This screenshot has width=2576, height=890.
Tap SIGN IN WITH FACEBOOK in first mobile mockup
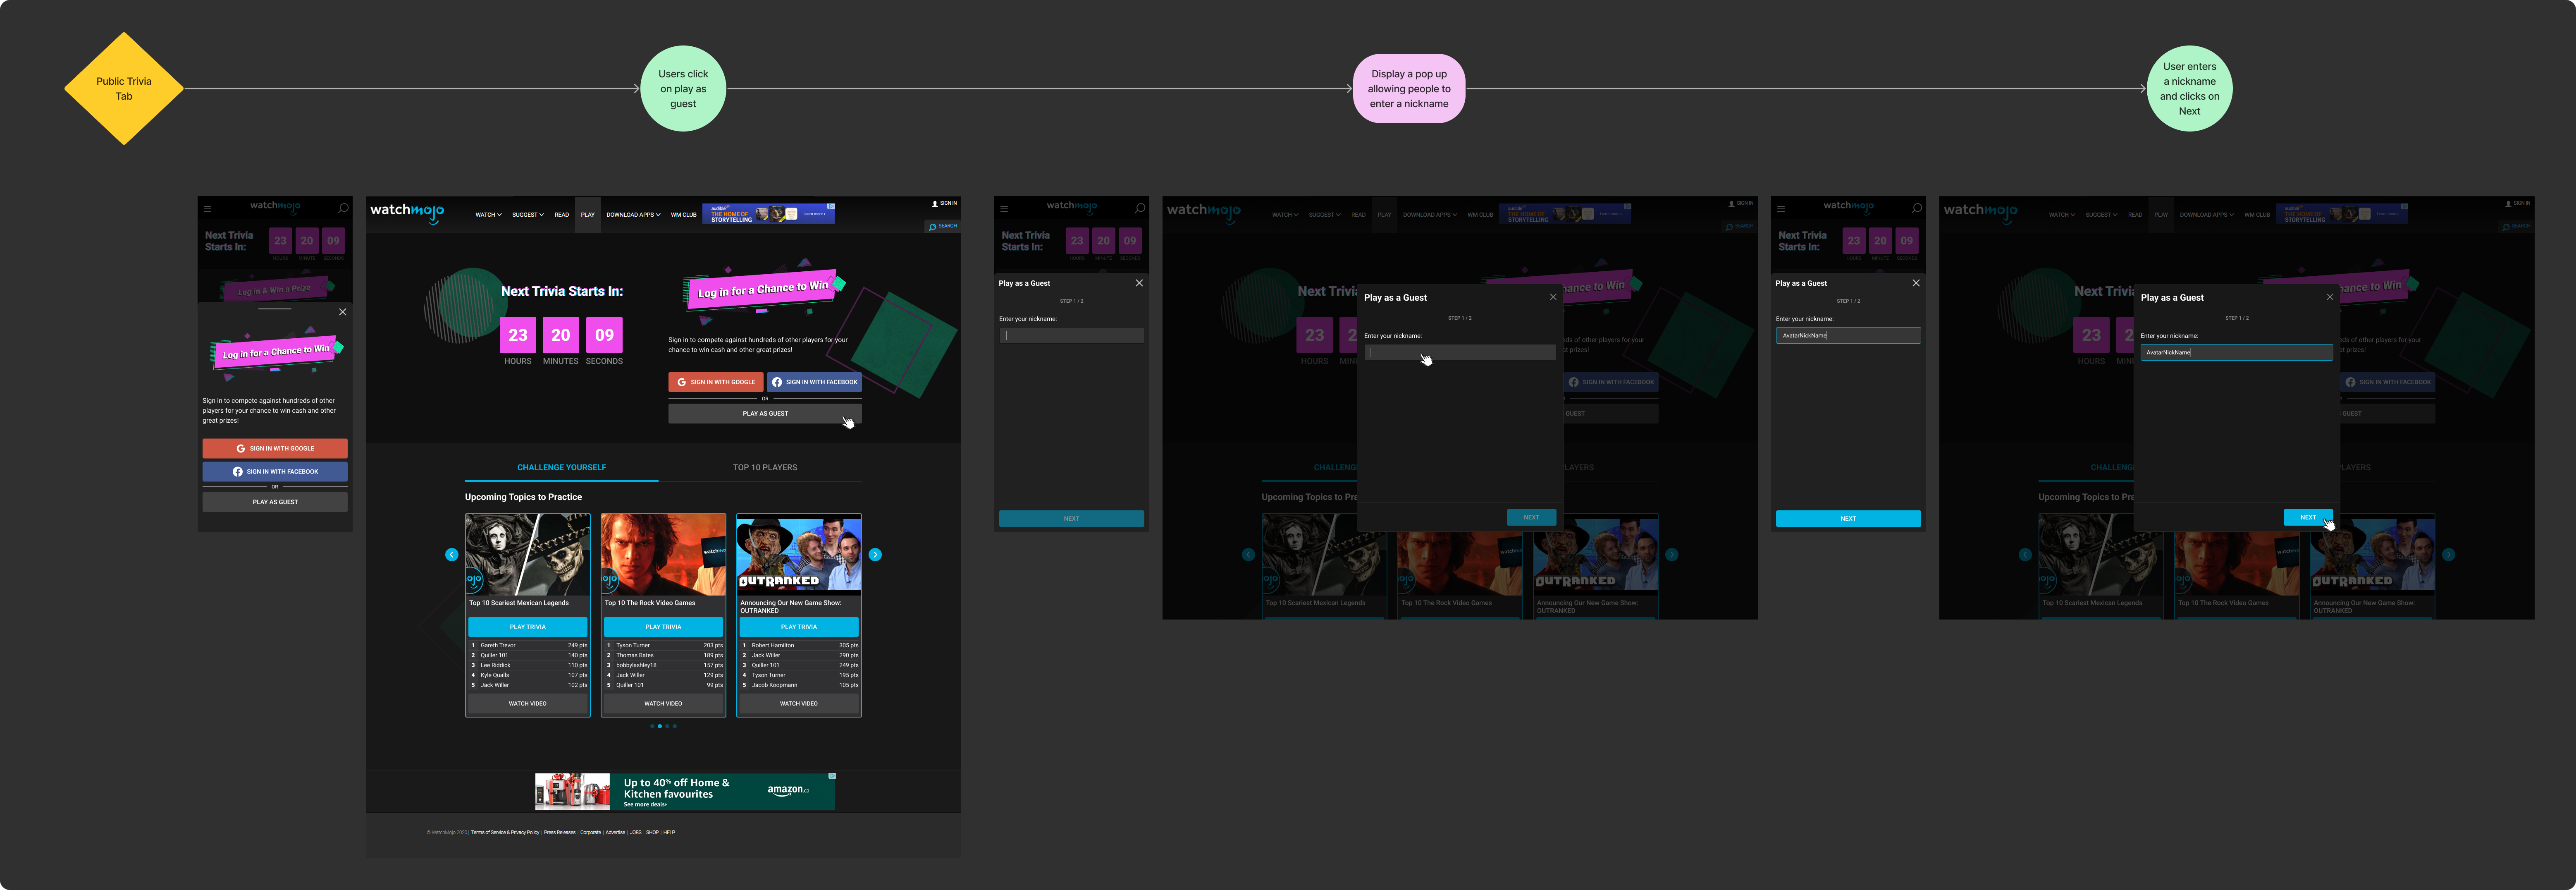275,471
